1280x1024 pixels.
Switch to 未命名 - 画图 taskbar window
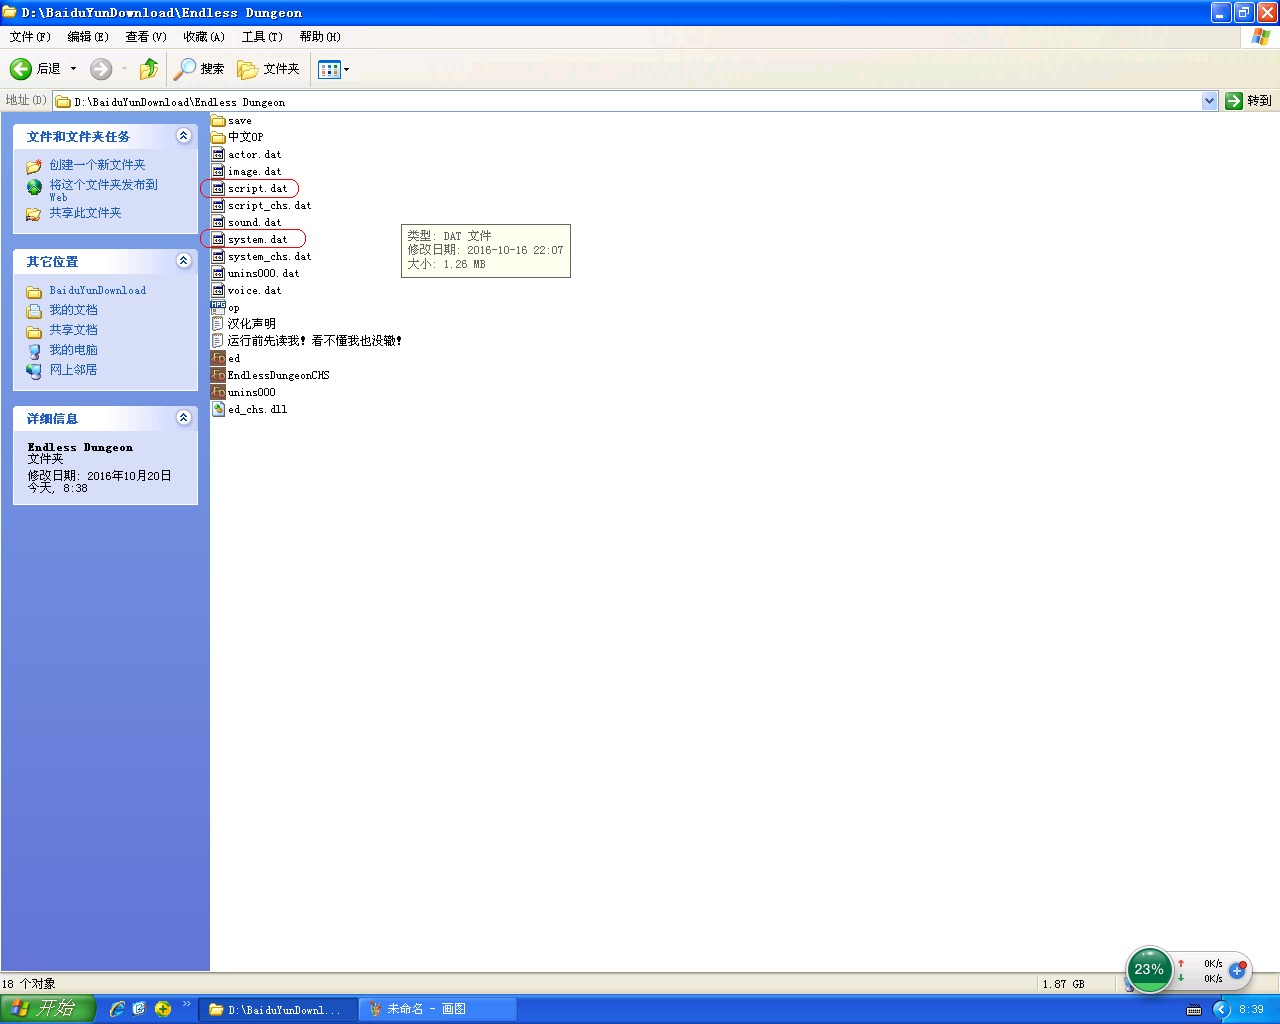pyautogui.click(x=438, y=1010)
